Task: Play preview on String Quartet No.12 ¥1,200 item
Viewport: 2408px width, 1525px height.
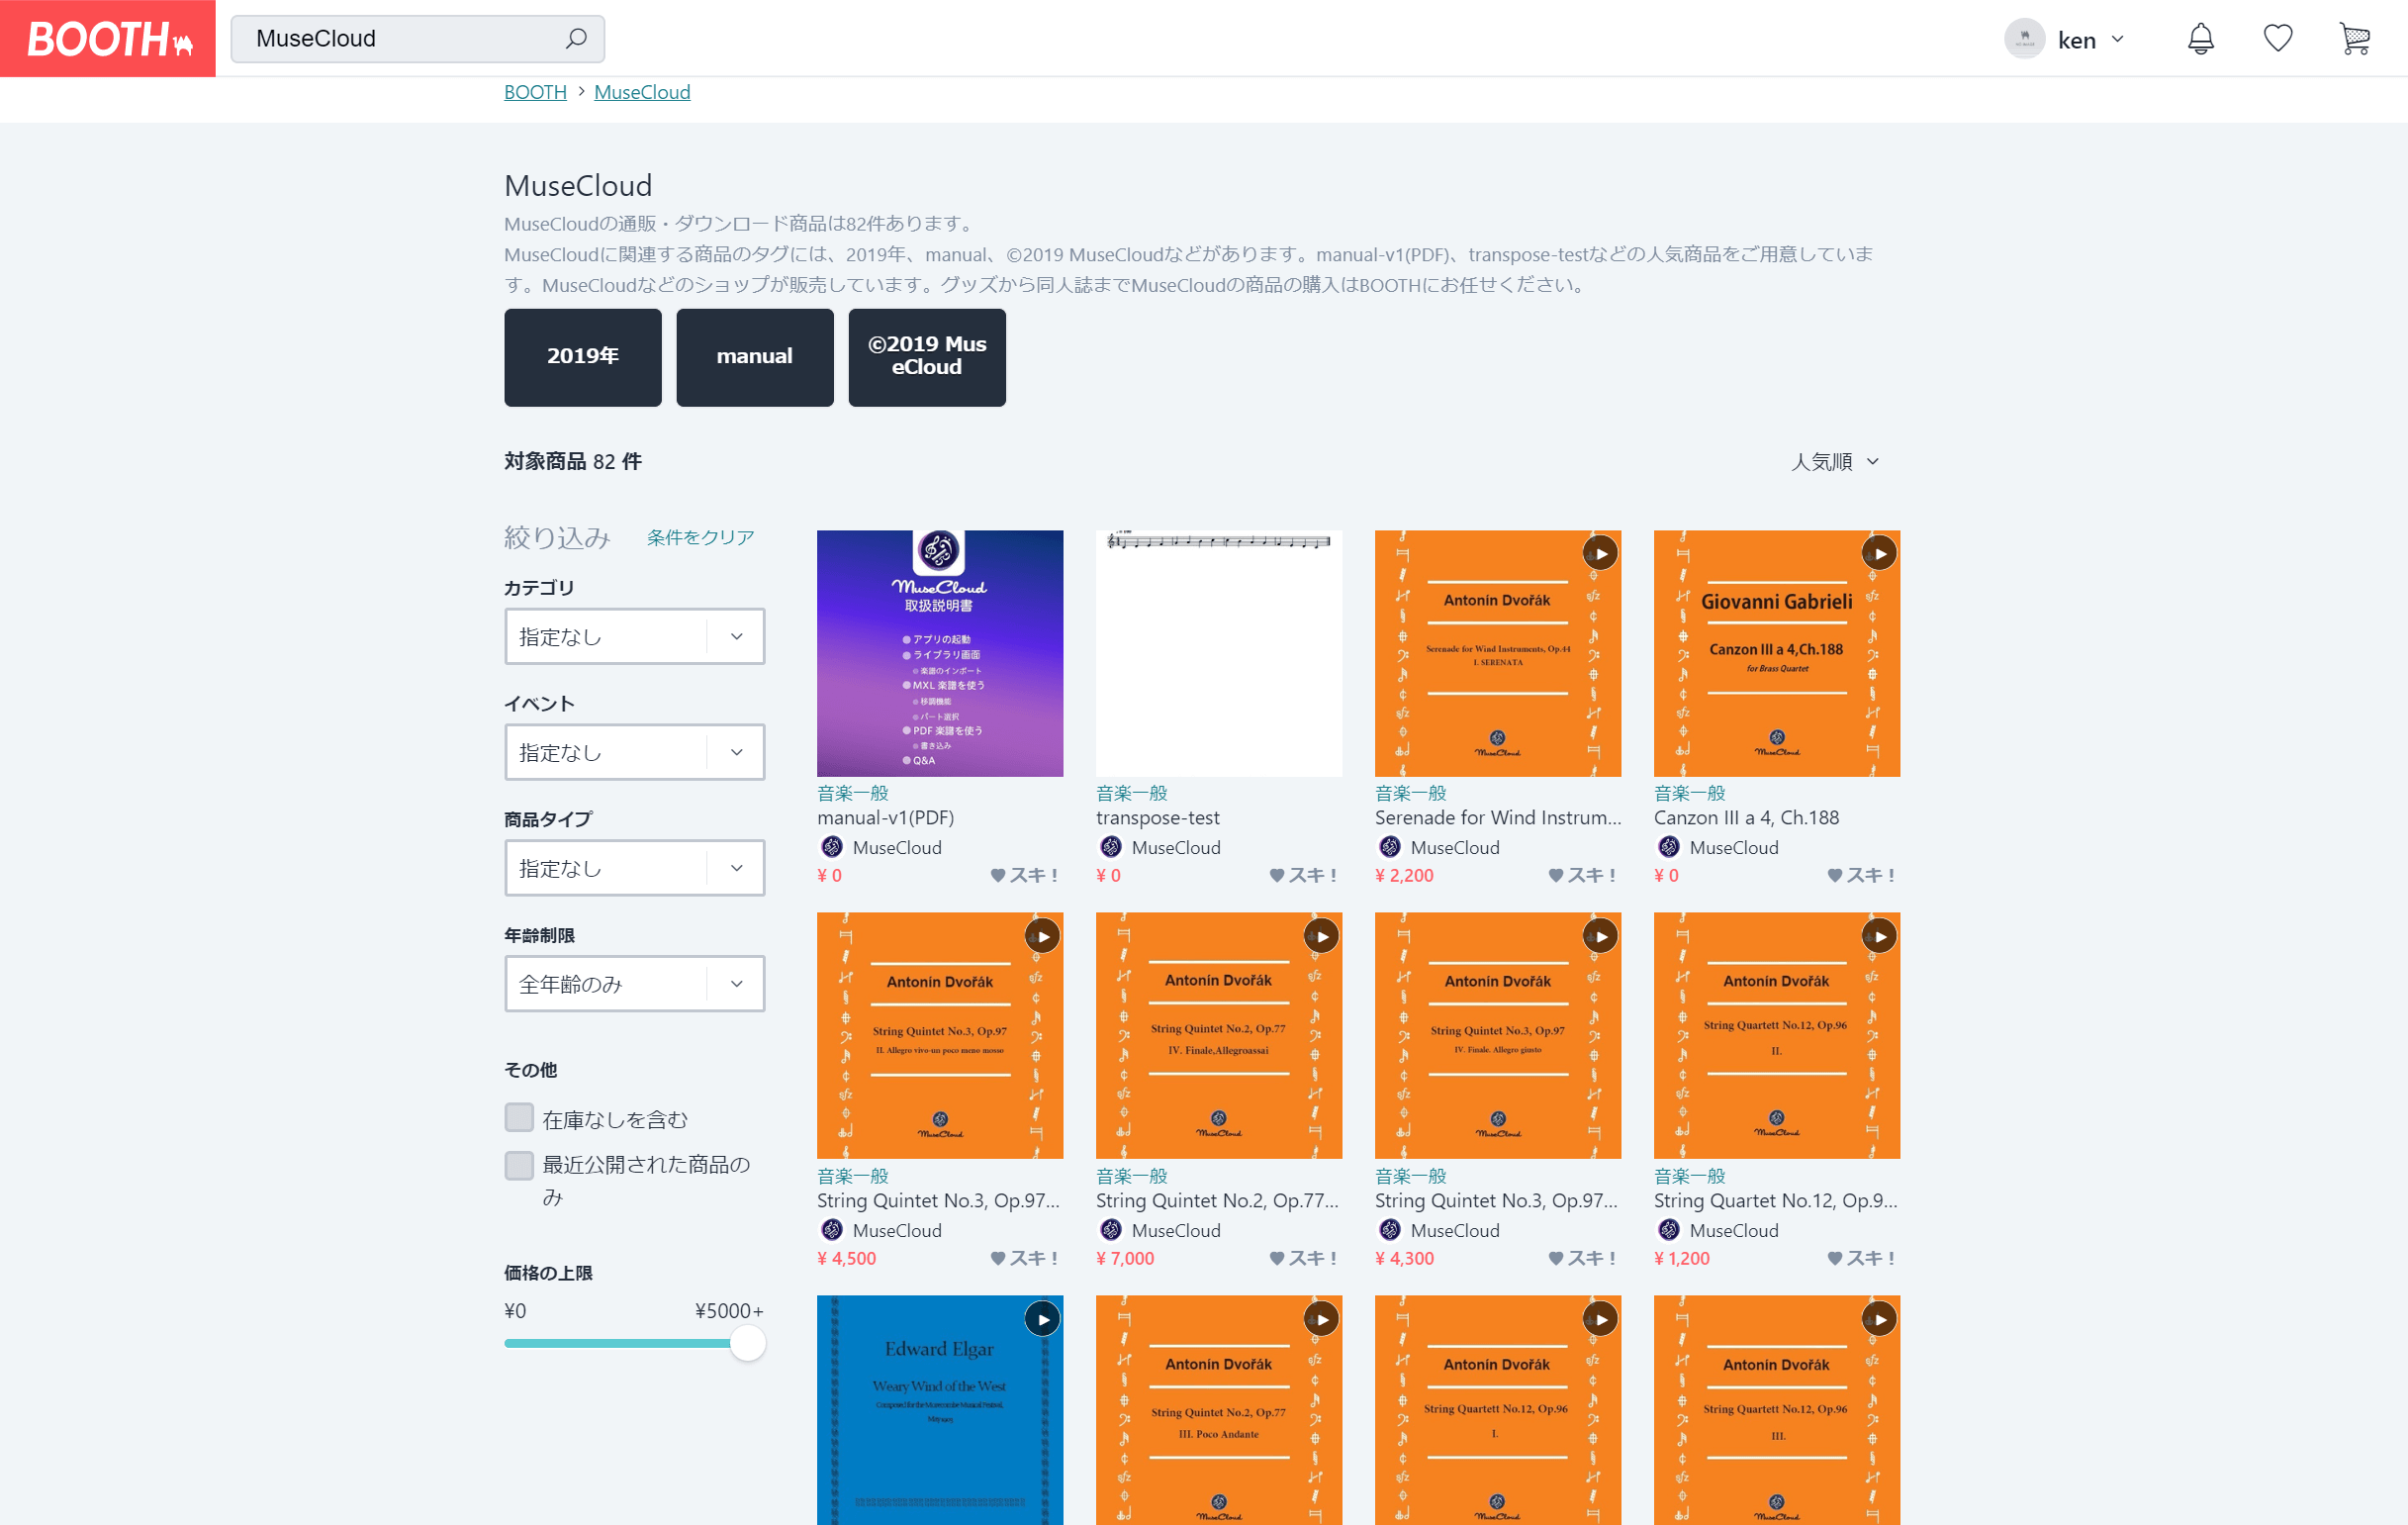Action: pos(1879,936)
